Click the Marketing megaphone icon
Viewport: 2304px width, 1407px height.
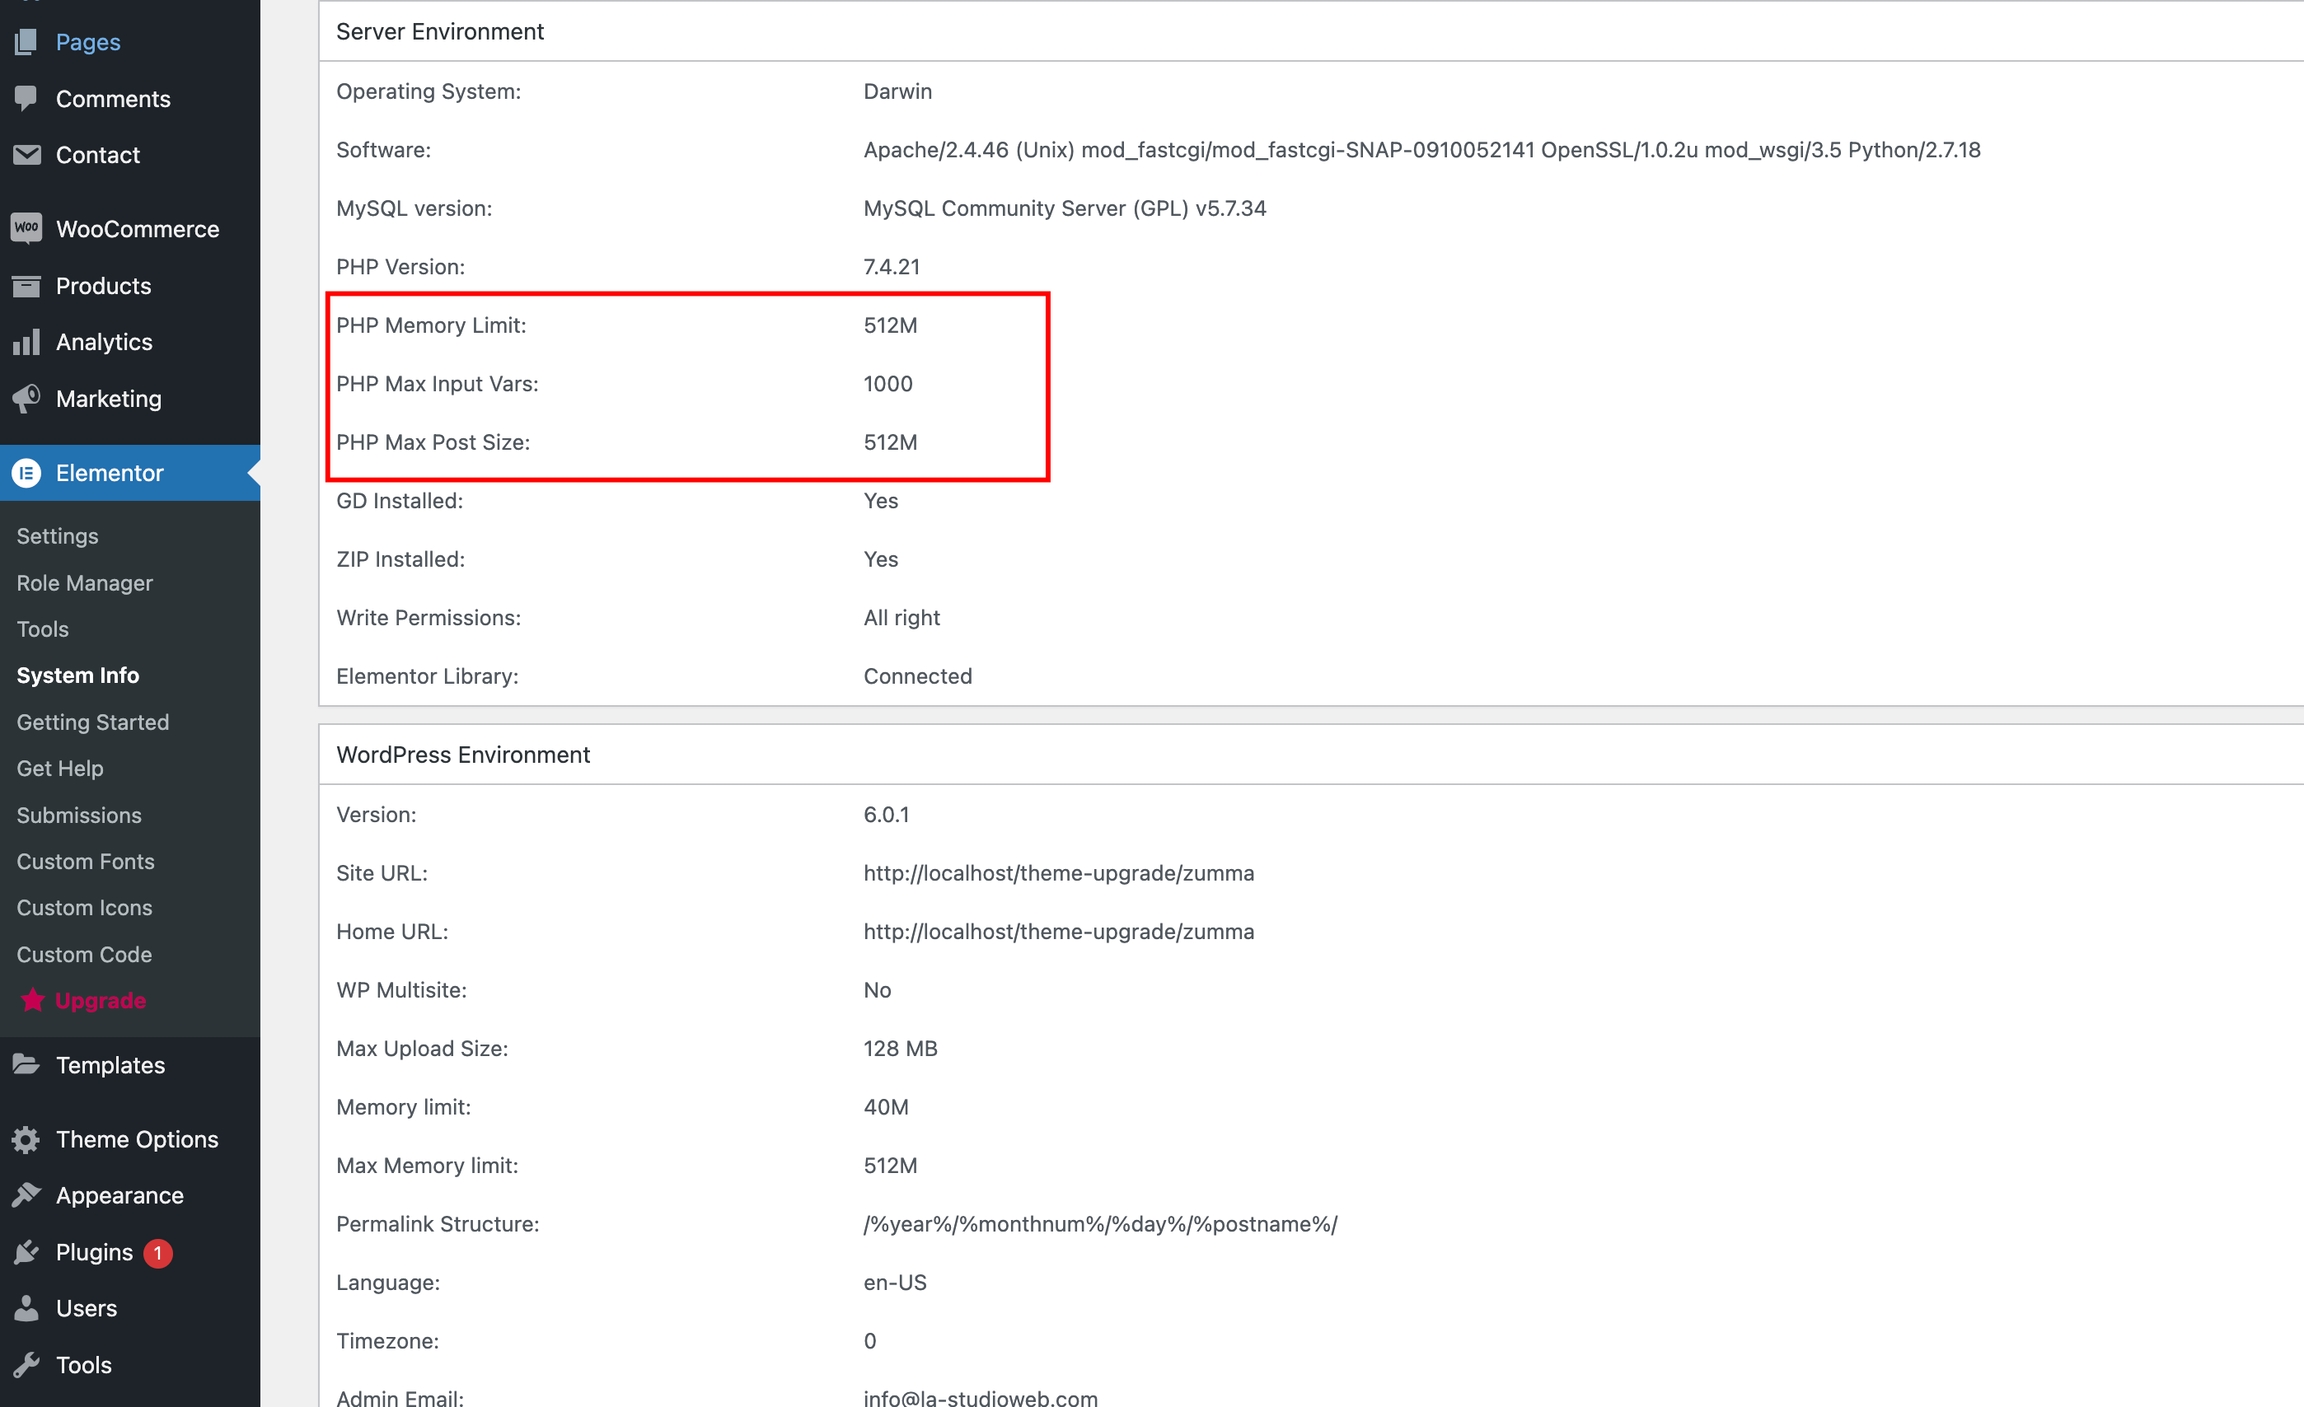coord(27,399)
